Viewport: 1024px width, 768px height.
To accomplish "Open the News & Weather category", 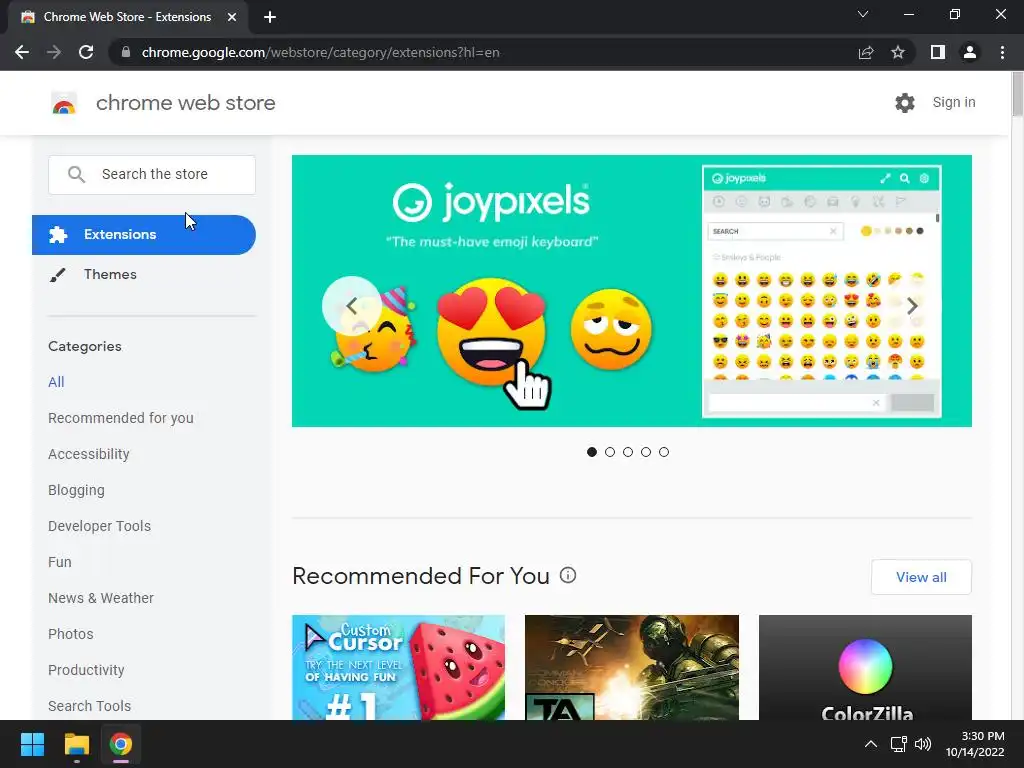I will tap(101, 598).
